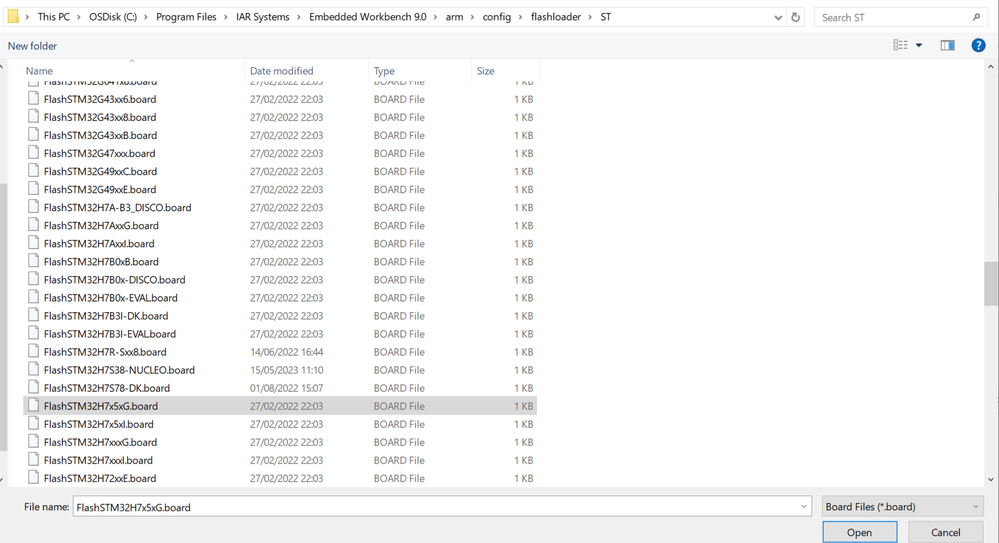Click the search magnifier icon
Image resolution: width=999 pixels, height=543 pixels.
(976, 17)
